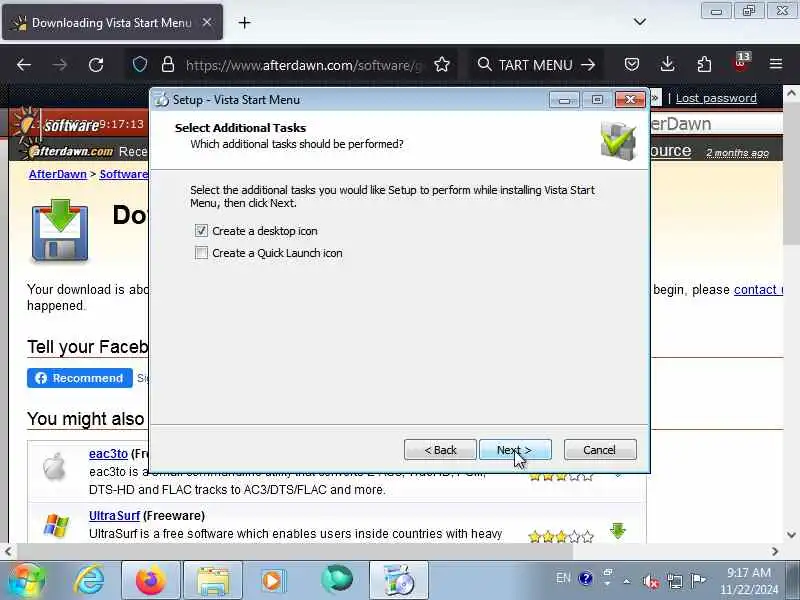The height and width of the screenshot is (600, 800).
Task: Close the Downloading Vista Start Menu tab
Action: click(x=207, y=22)
